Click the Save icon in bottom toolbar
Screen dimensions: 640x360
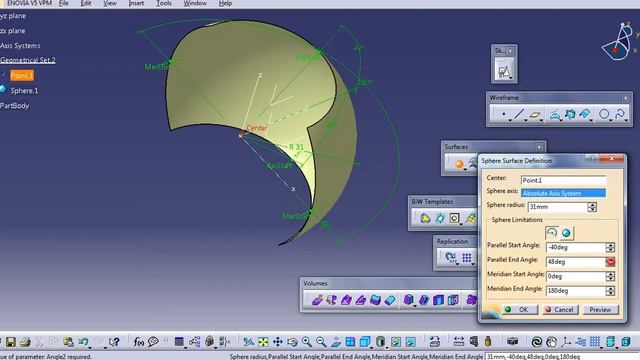10,342
